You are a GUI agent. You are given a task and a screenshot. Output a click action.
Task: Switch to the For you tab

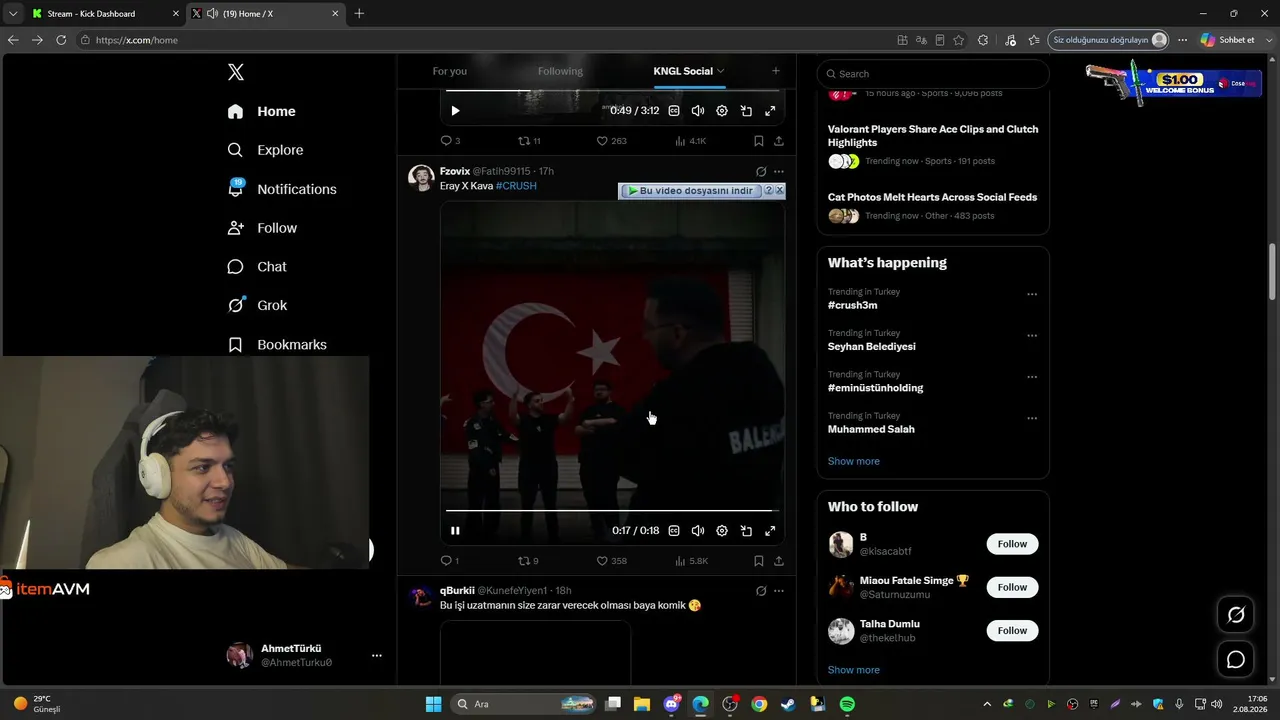[x=450, y=71]
